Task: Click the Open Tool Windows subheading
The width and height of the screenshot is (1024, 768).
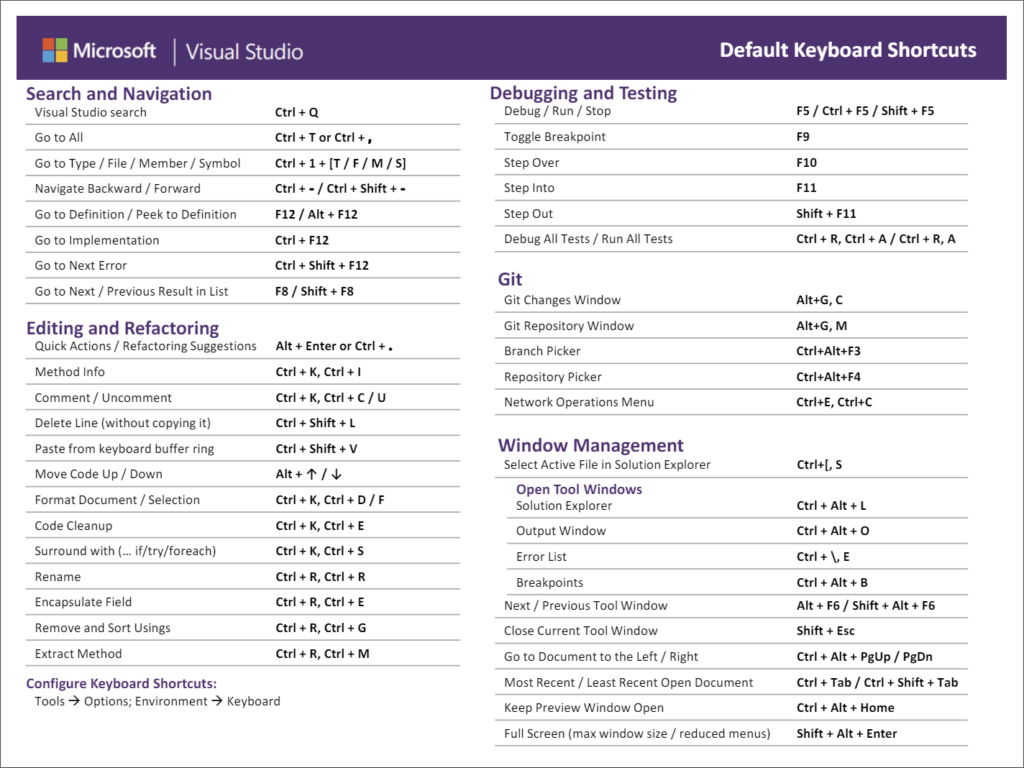Action: pyautogui.click(x=578, y=489)
